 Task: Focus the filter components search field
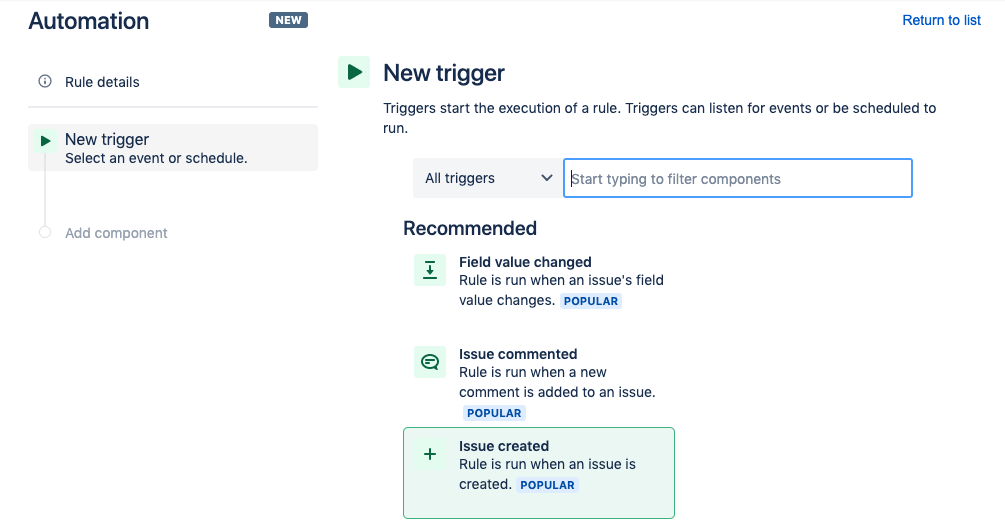coord(738,178)
